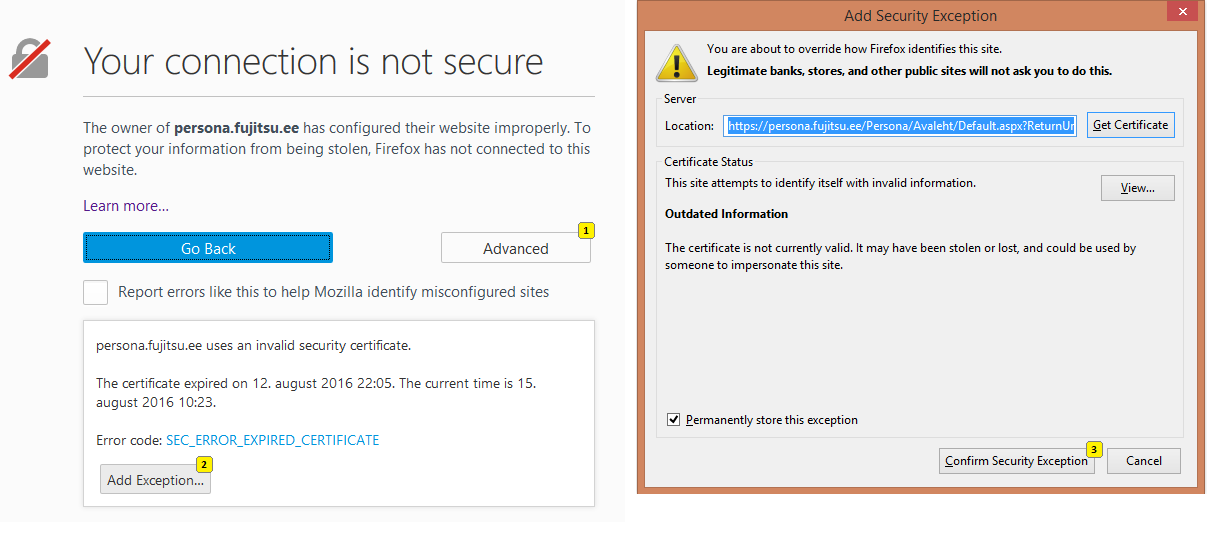1208x542 pixels.
Task: Open certificate details with View...
Action: pos(1137,188)
